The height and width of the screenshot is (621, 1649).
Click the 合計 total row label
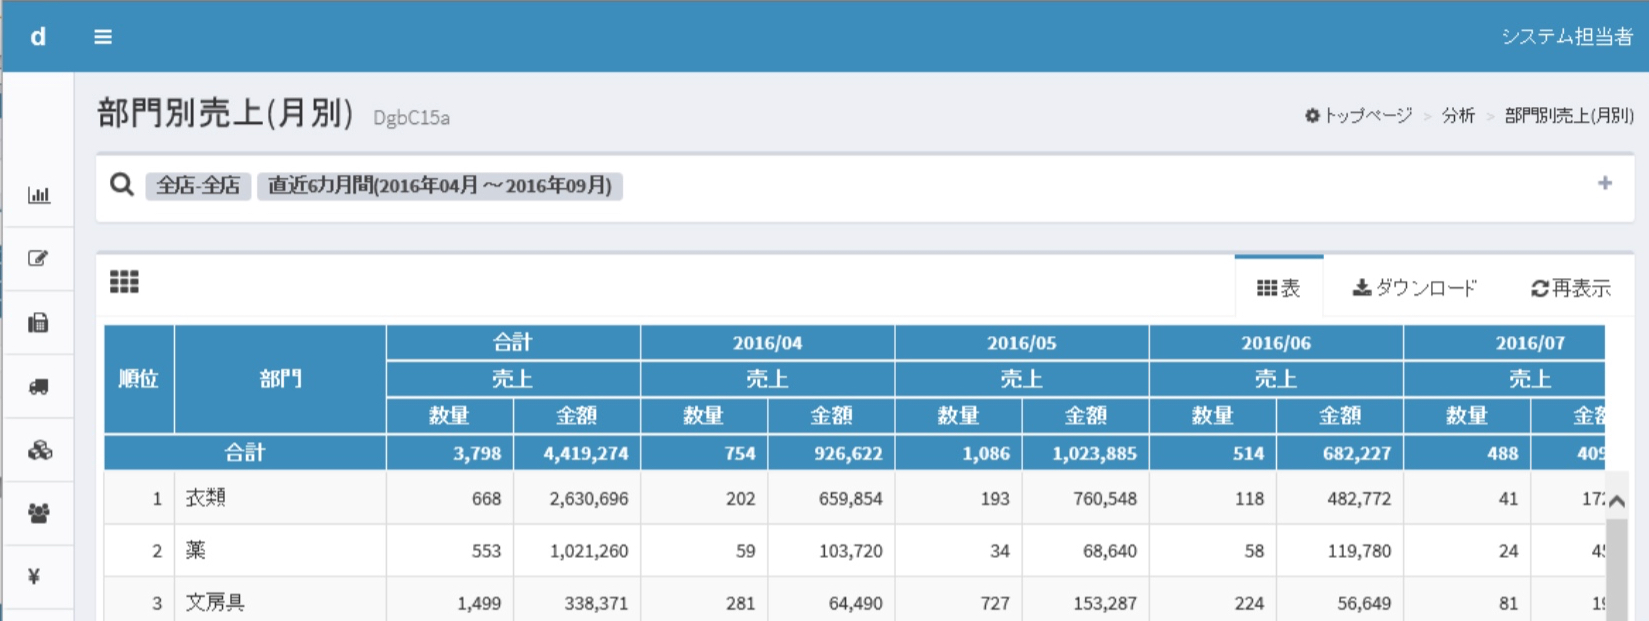[245, 453]
